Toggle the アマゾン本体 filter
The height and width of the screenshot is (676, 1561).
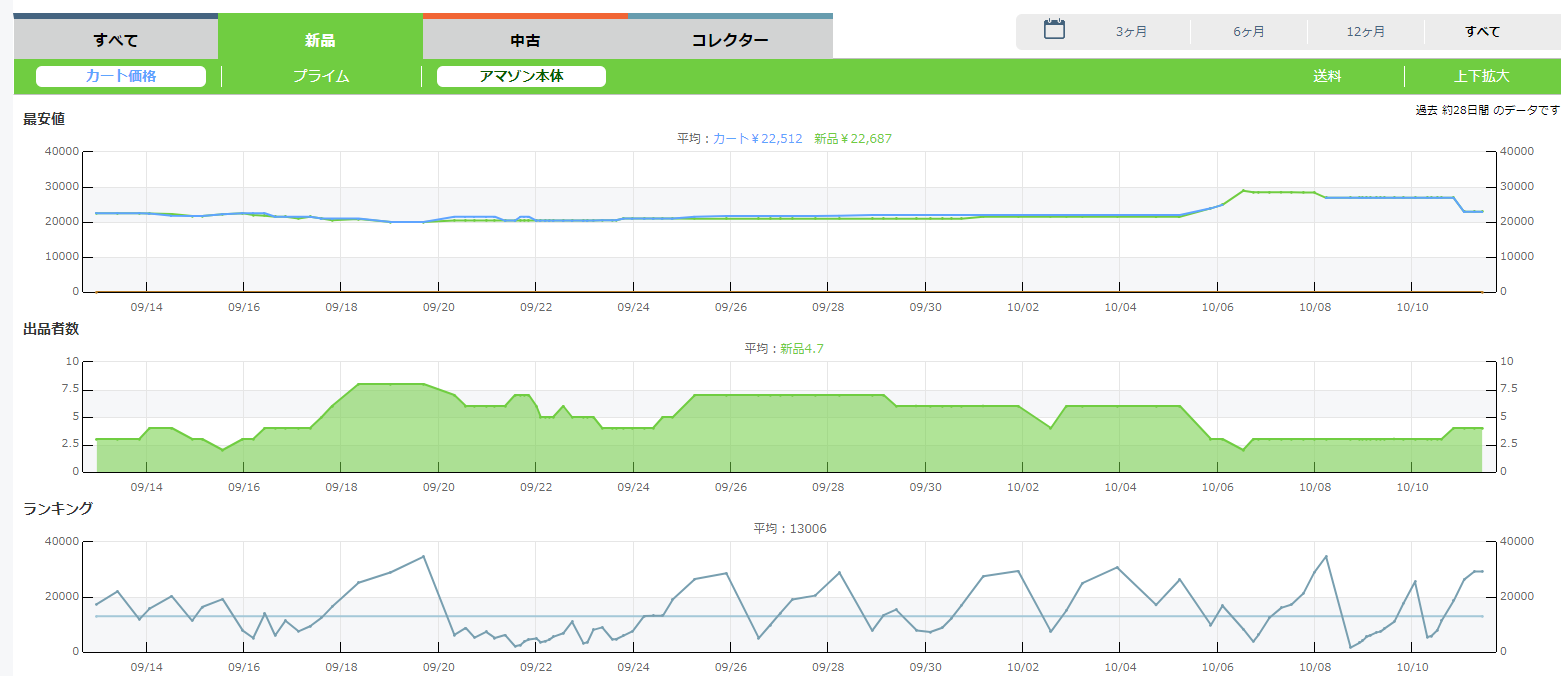pos(521,76)
